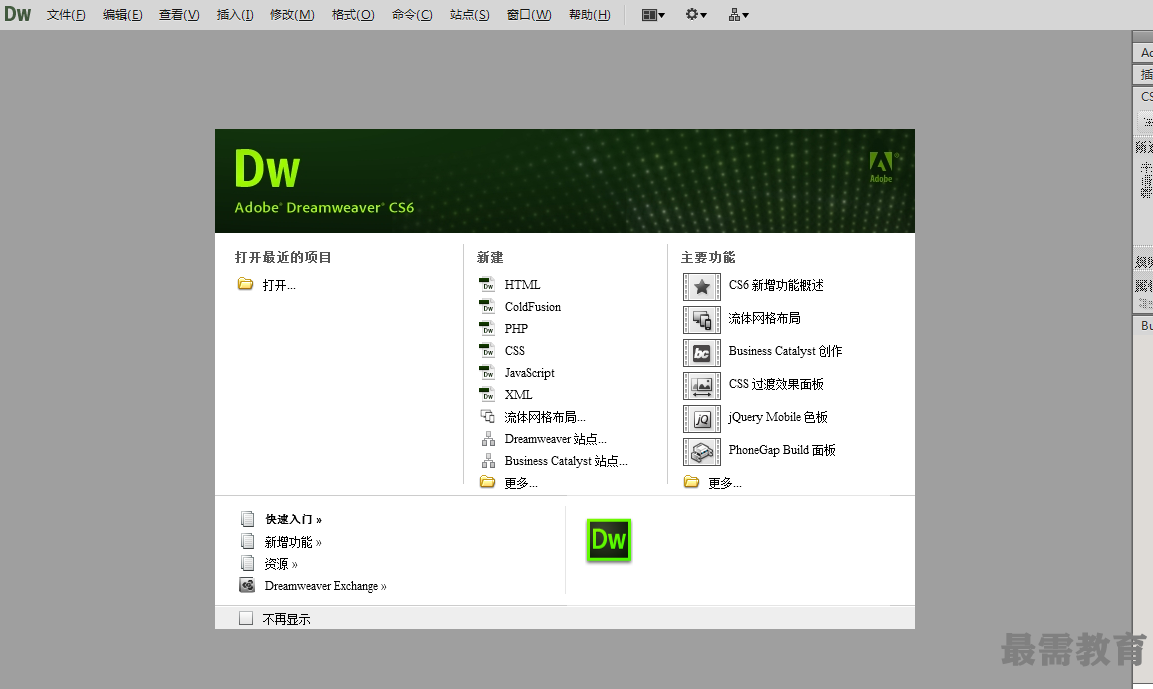Click the PHP link under 新建
Viewport: 1153px width, 689px height.
516,329
